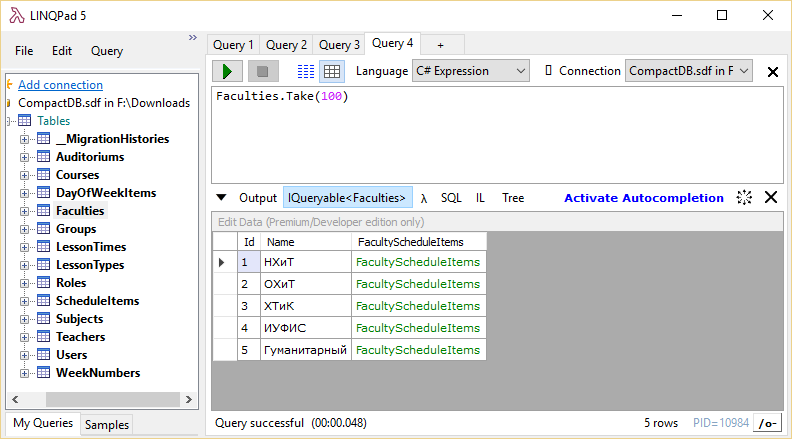Switch results to data grid view
792x439 pixels.
(332, 71)
